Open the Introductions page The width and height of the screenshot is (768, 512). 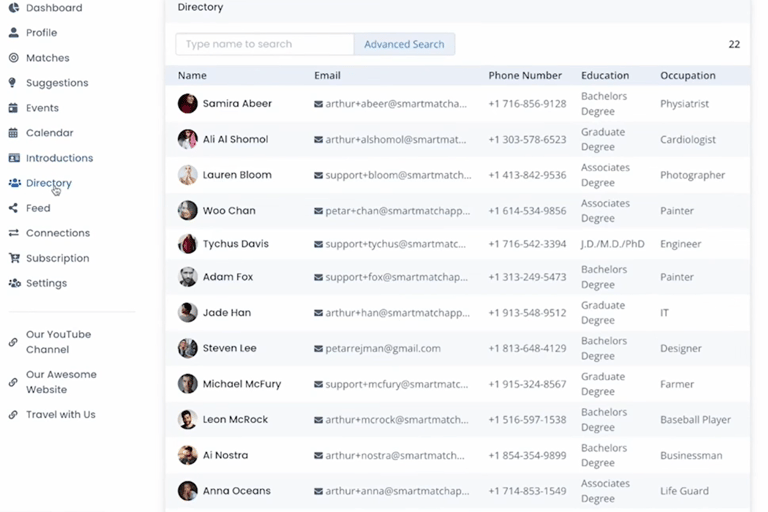[x=59, y=158]
